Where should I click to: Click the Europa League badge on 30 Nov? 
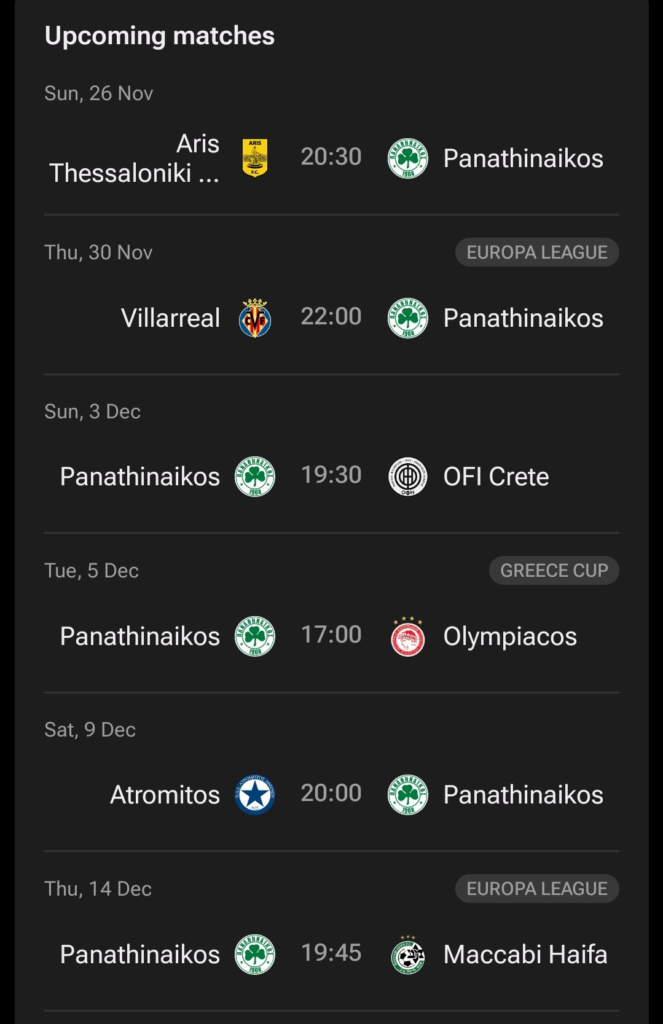pos(537,252)
